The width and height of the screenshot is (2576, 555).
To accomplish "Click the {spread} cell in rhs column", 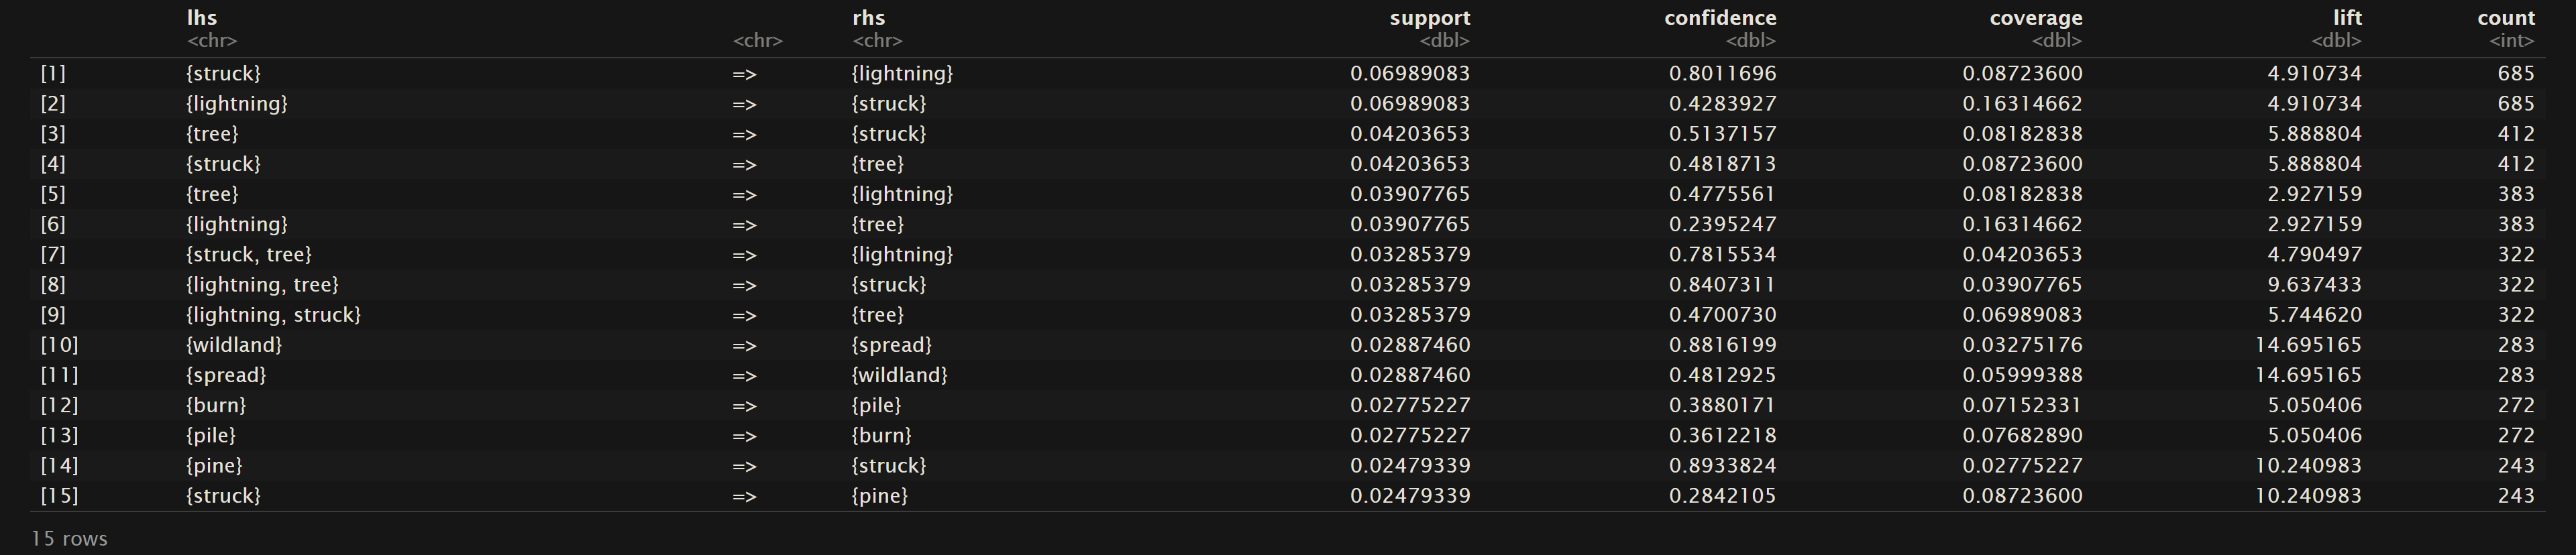I will tap(891, 345).
